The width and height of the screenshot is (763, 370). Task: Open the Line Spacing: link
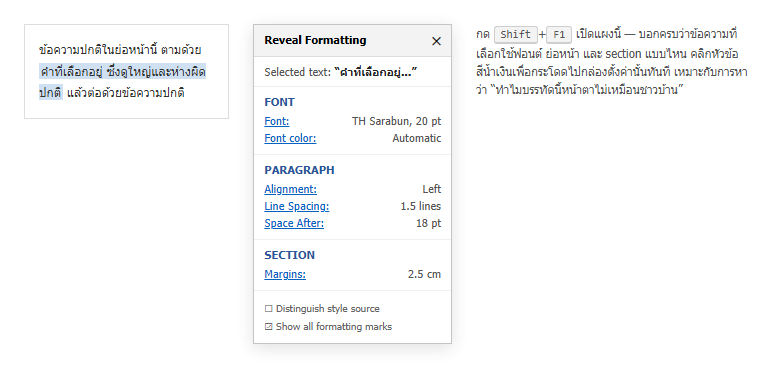click(x=297, y=206)
